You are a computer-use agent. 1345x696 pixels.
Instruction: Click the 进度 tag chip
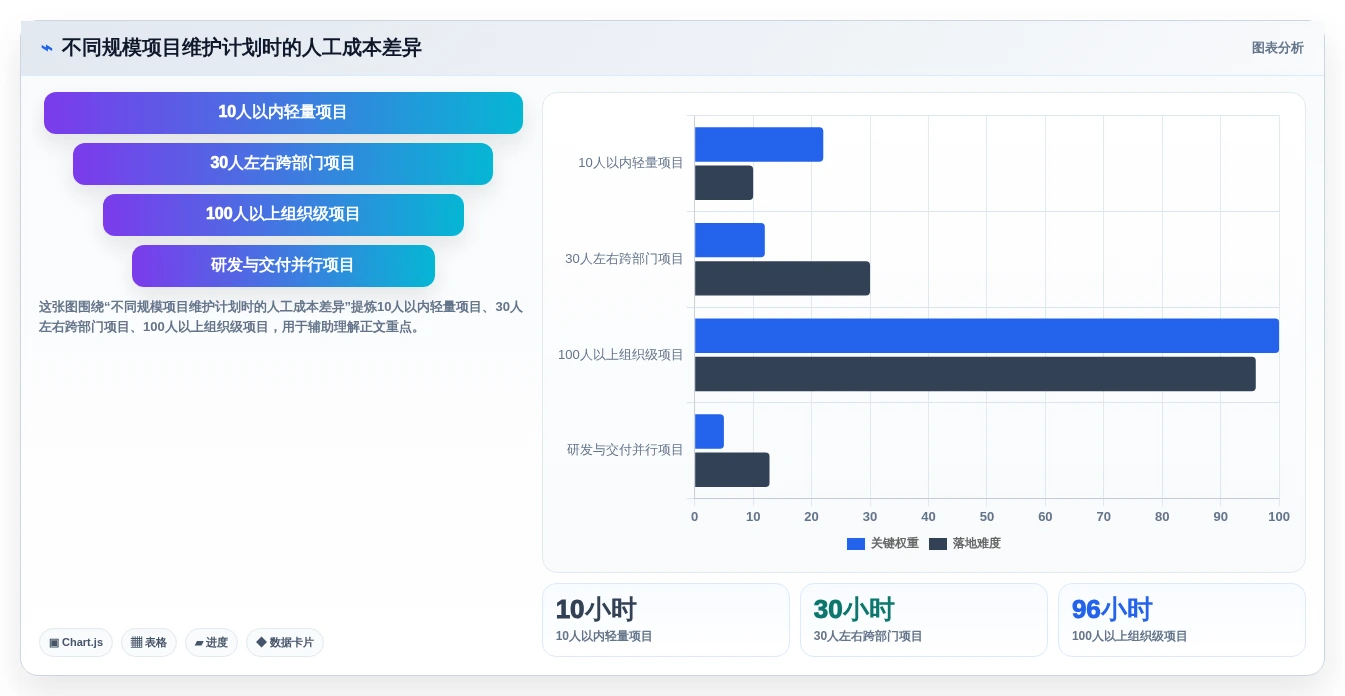211,643
